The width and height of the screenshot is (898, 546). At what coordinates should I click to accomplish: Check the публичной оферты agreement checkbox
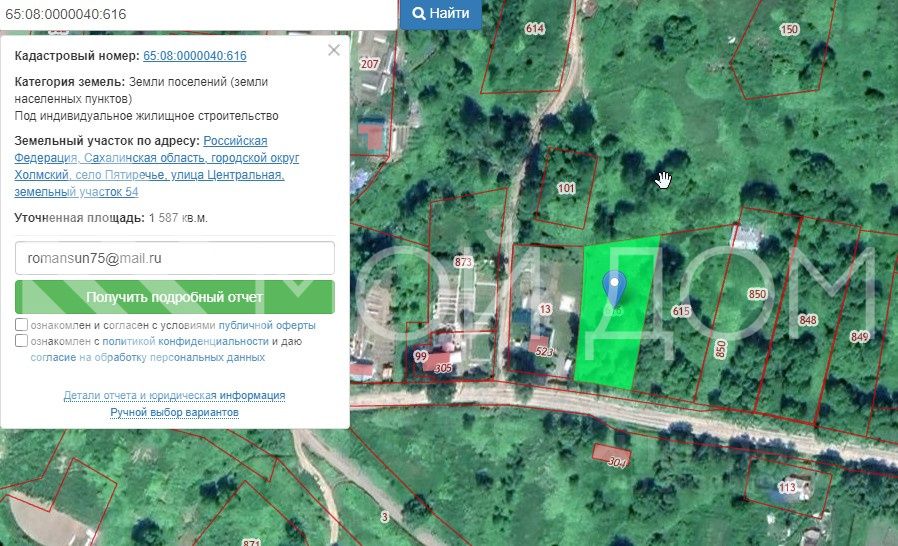click(x=21, y=325)
